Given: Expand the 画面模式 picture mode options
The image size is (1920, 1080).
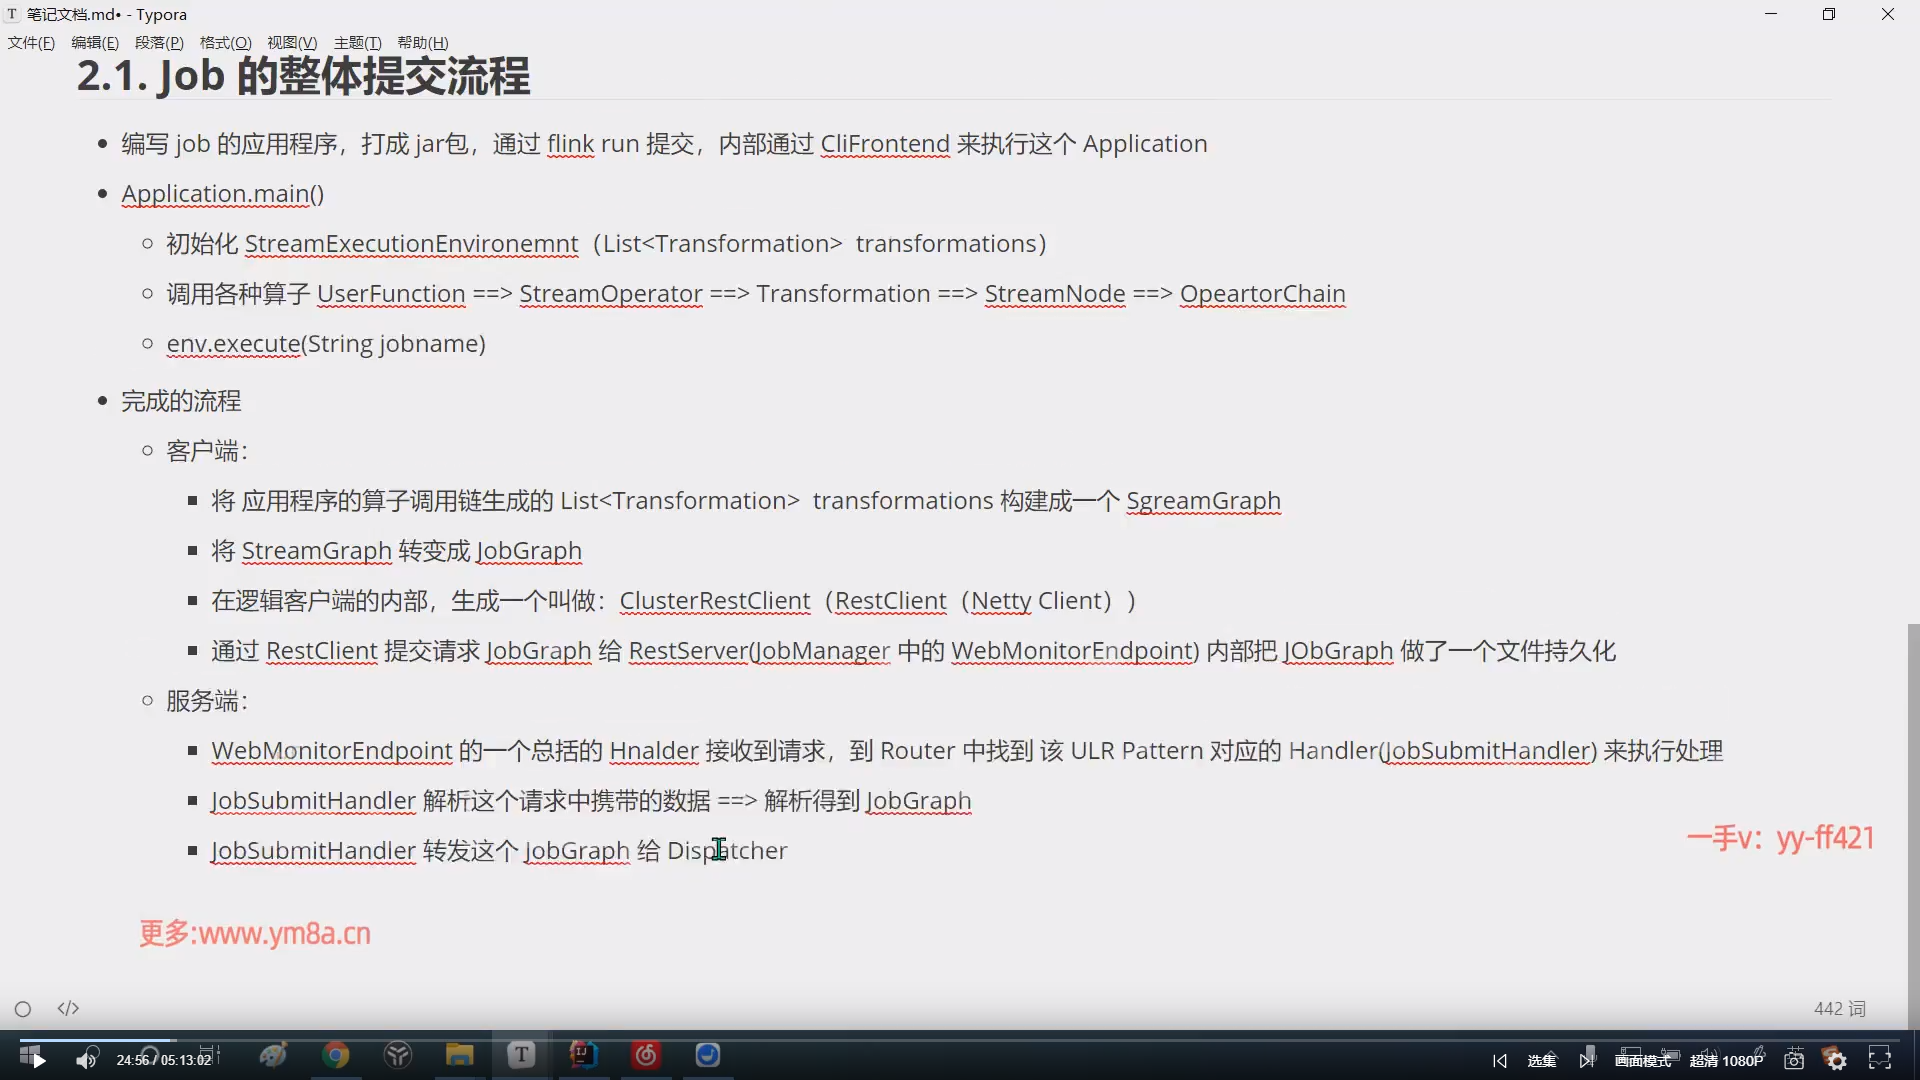Looking at the screenshot, I should pyautogui.click(x=1643, y=1060).
